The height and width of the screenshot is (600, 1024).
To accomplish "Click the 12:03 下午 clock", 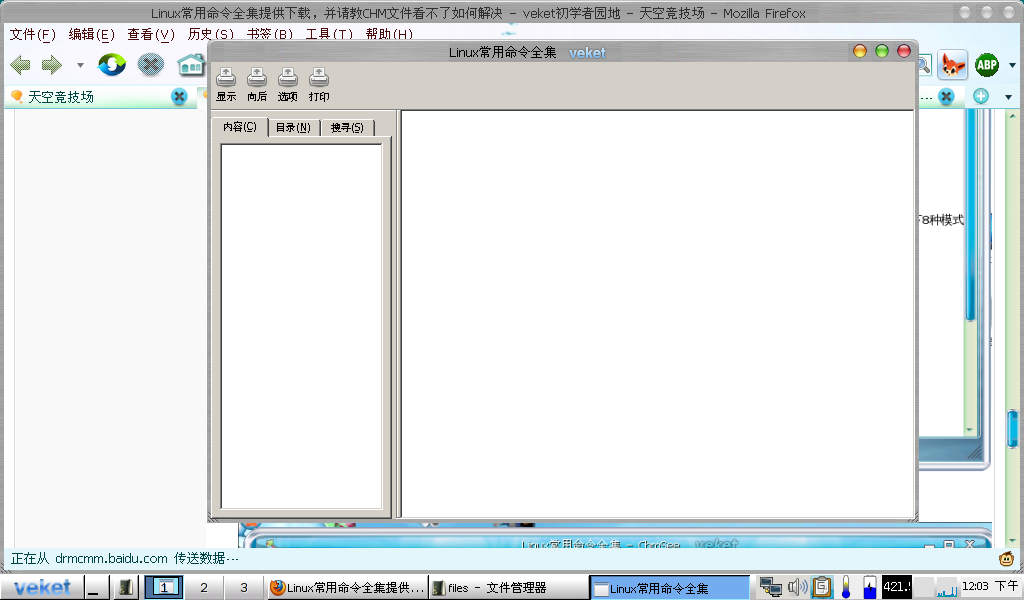I will 989,586.
